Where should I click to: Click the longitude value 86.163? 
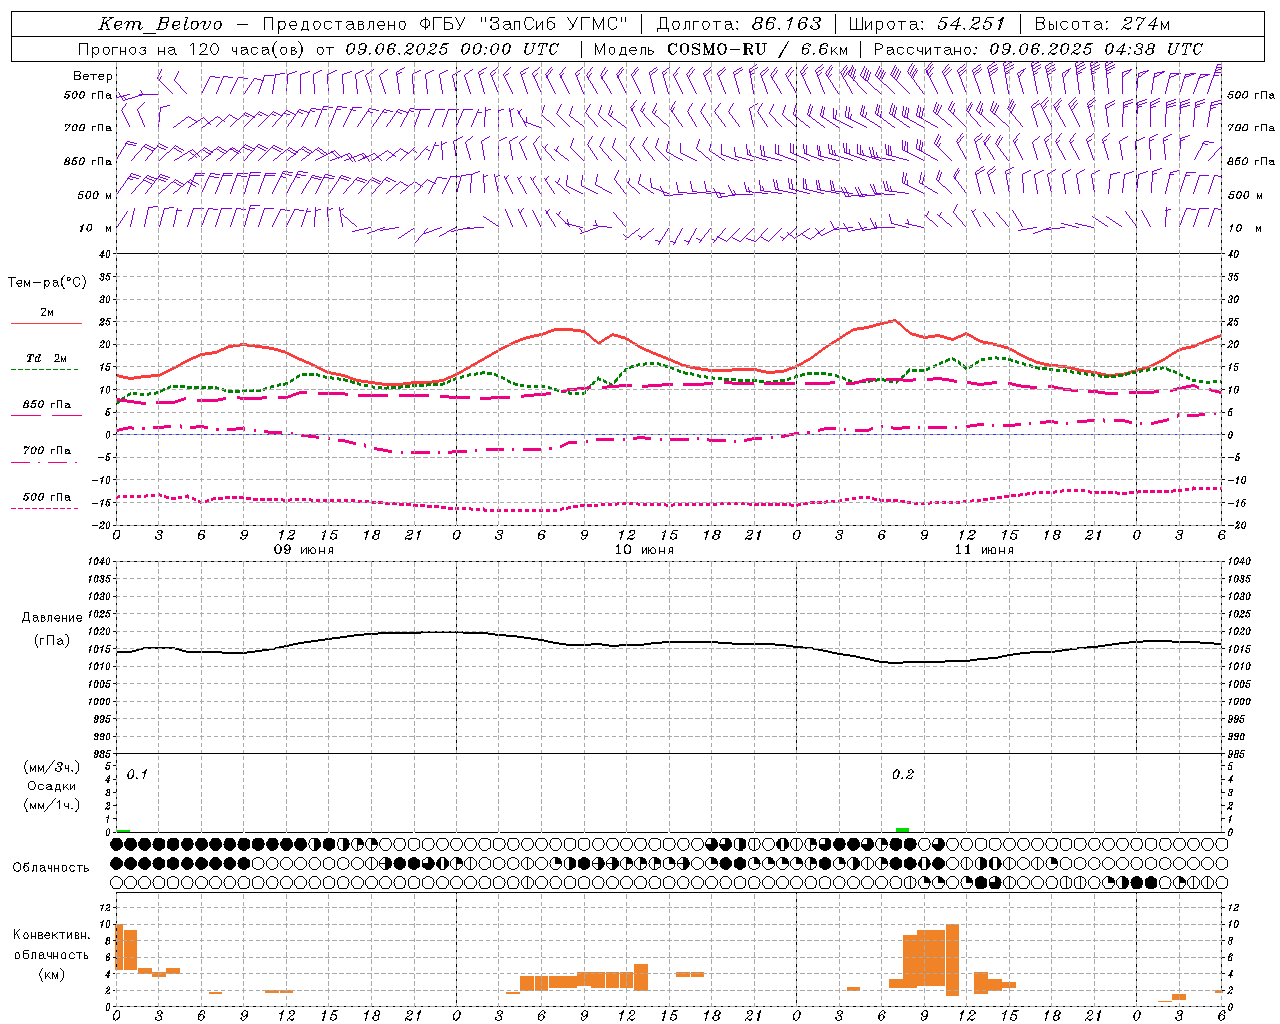pos(786,24)
